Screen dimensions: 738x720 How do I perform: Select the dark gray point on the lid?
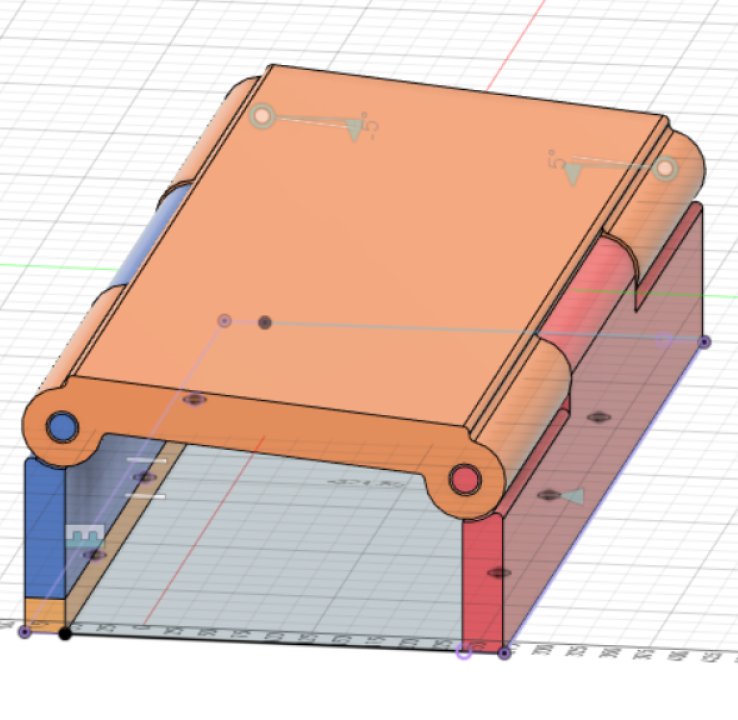point(265,322)
